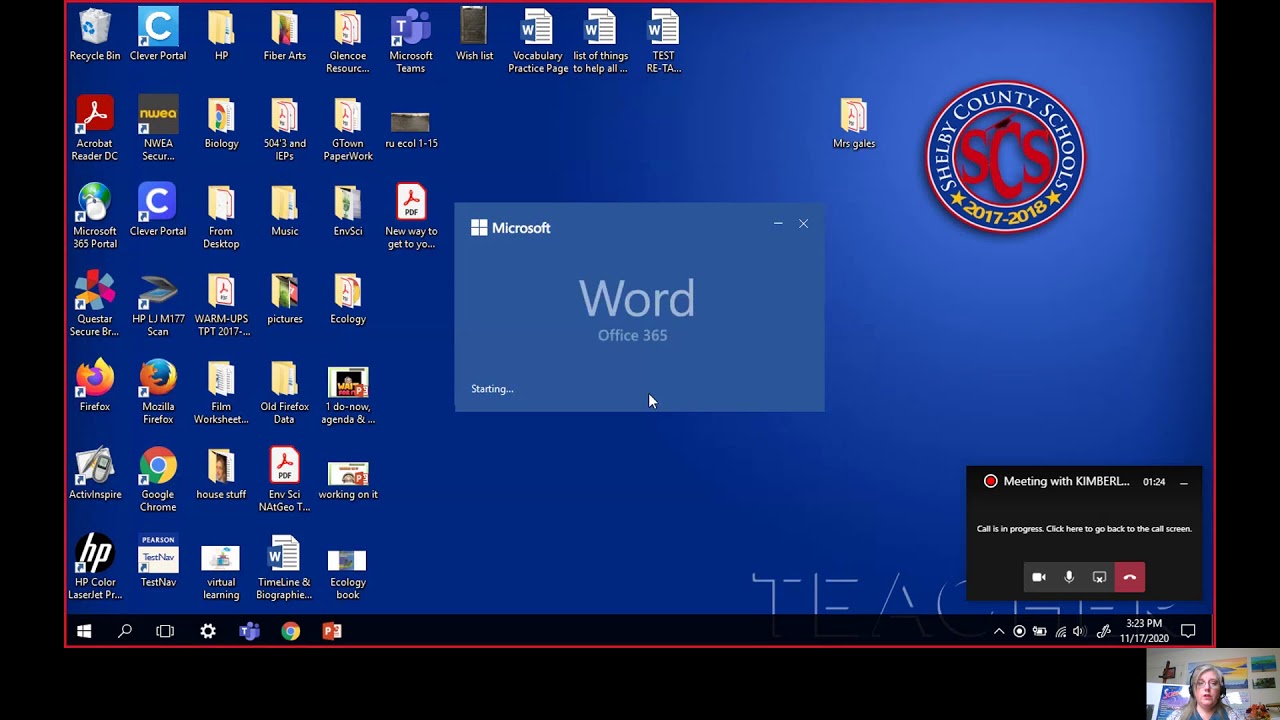Select the TEST RE-TA Word document

tap(664, 41)
